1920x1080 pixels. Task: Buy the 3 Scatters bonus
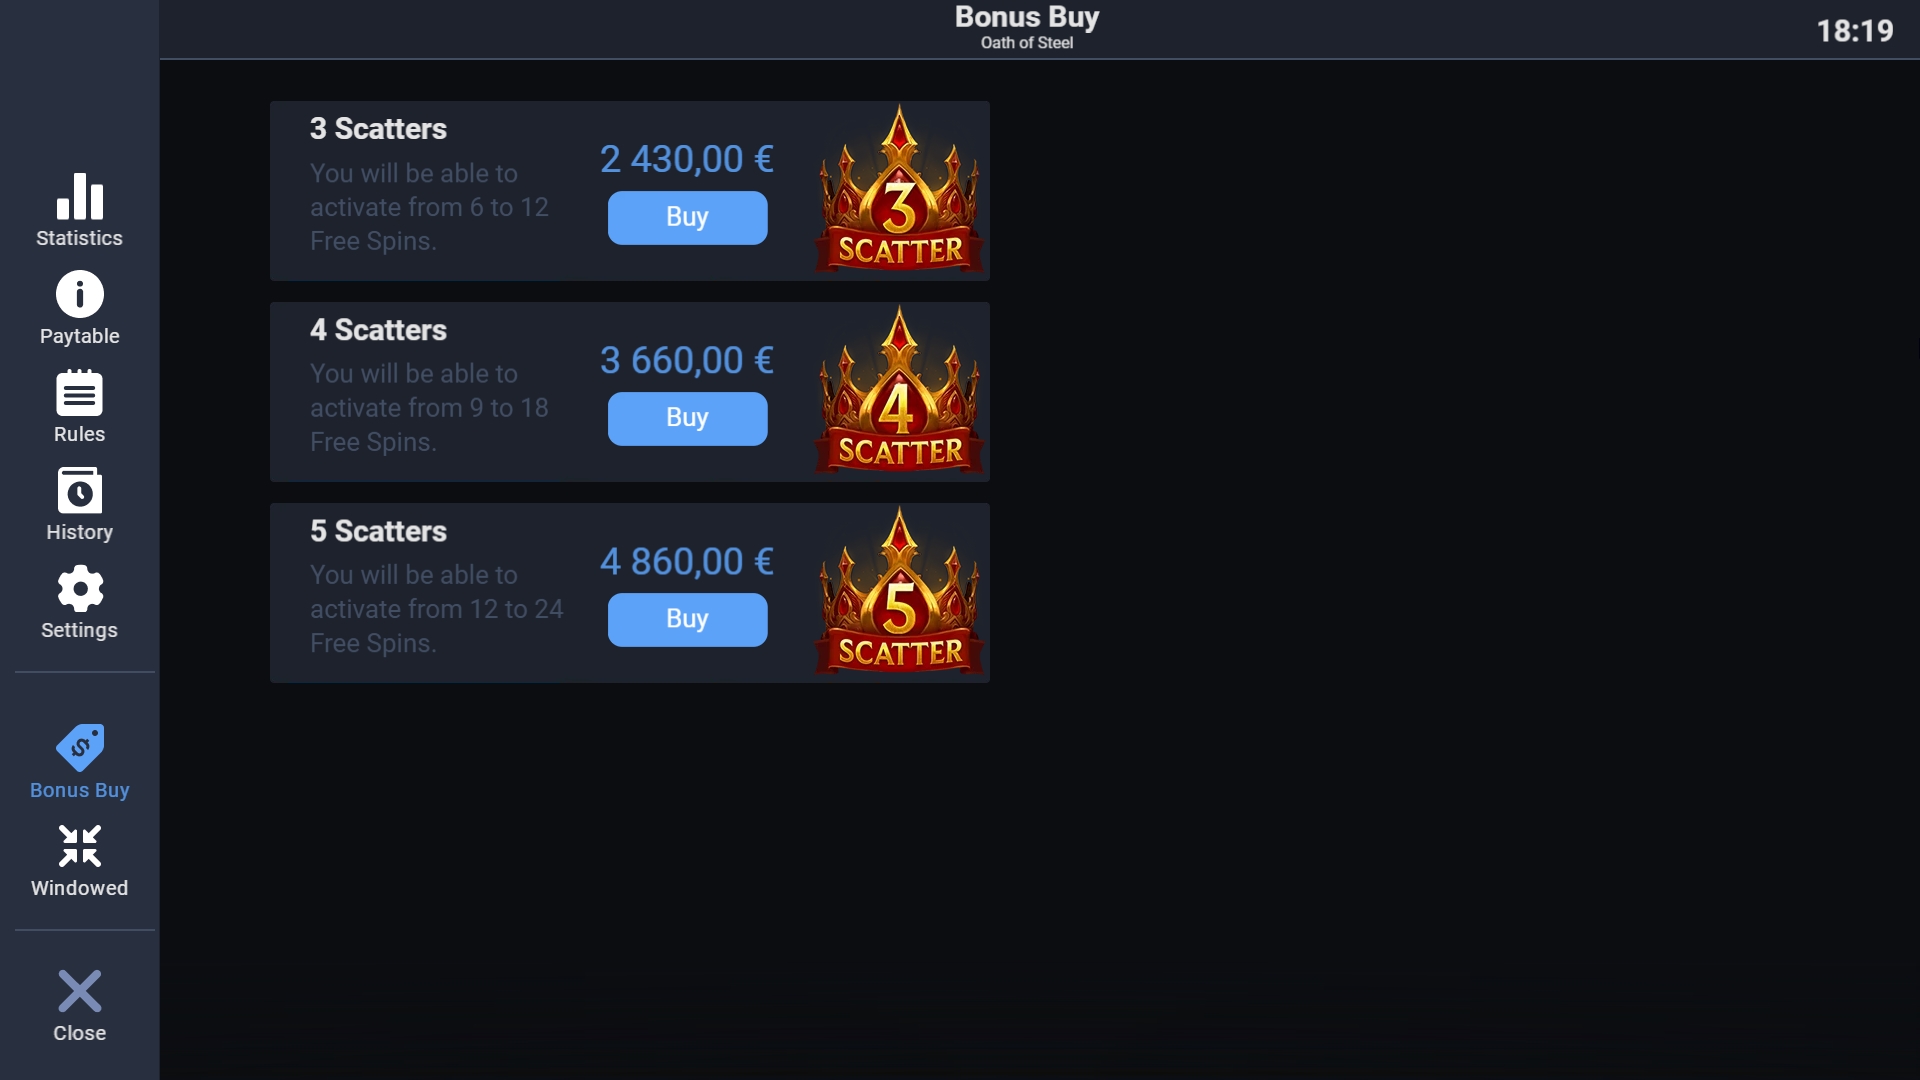[688, 217]
